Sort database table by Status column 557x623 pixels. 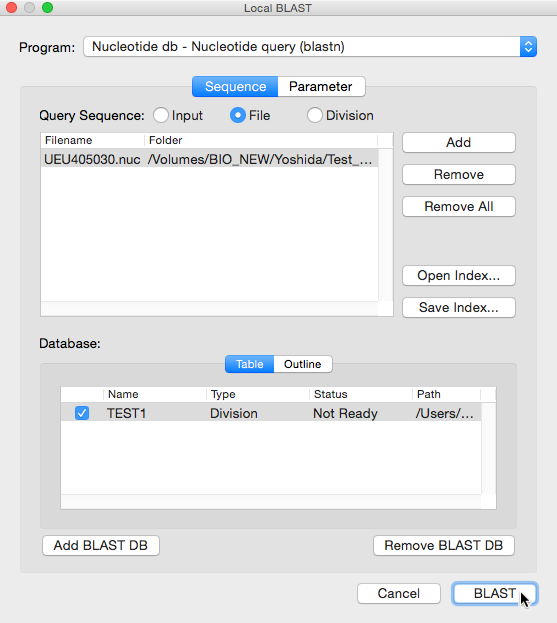(x=360, y=394)
